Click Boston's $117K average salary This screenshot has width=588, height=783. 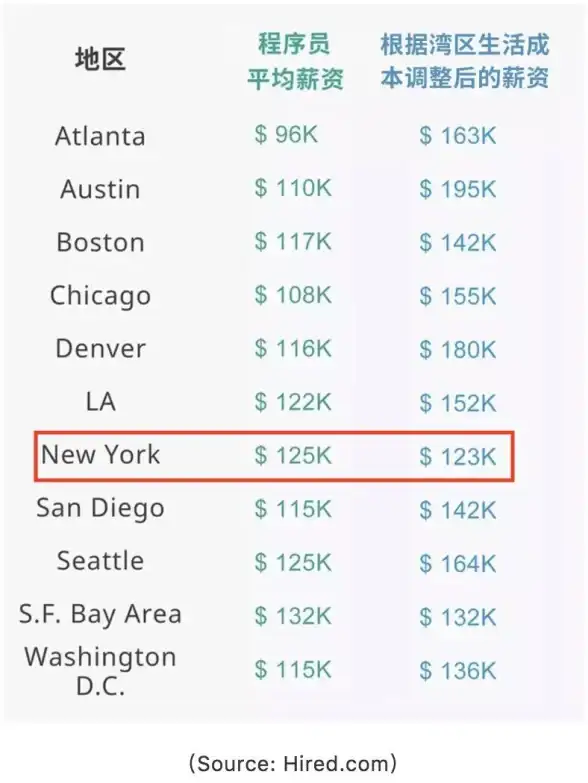pos(293,242)
